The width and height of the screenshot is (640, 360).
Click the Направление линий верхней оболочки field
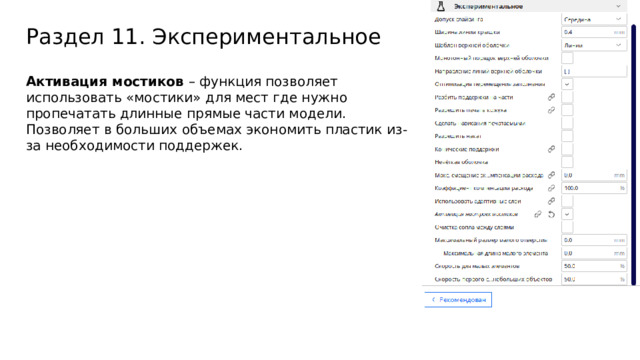[593, 71]
